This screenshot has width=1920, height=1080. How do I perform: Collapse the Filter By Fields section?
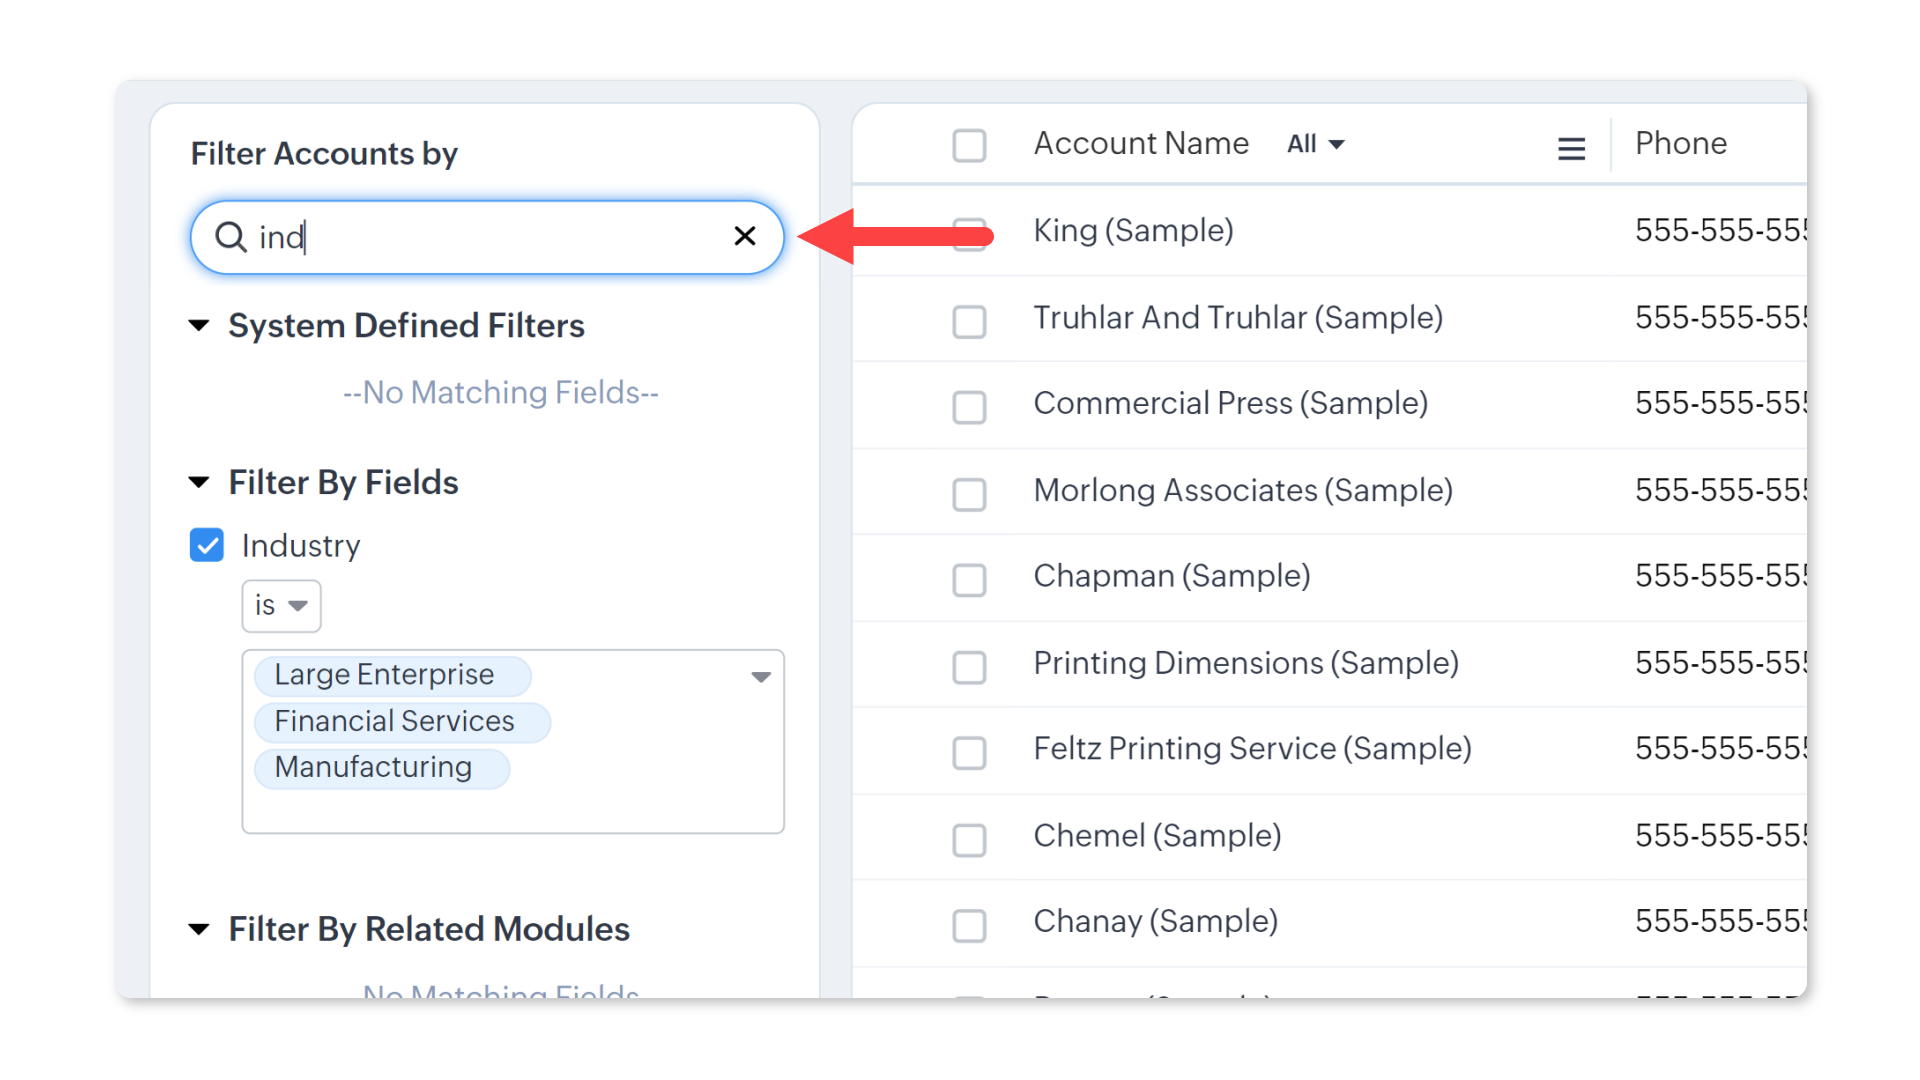(x=200, y=483)
